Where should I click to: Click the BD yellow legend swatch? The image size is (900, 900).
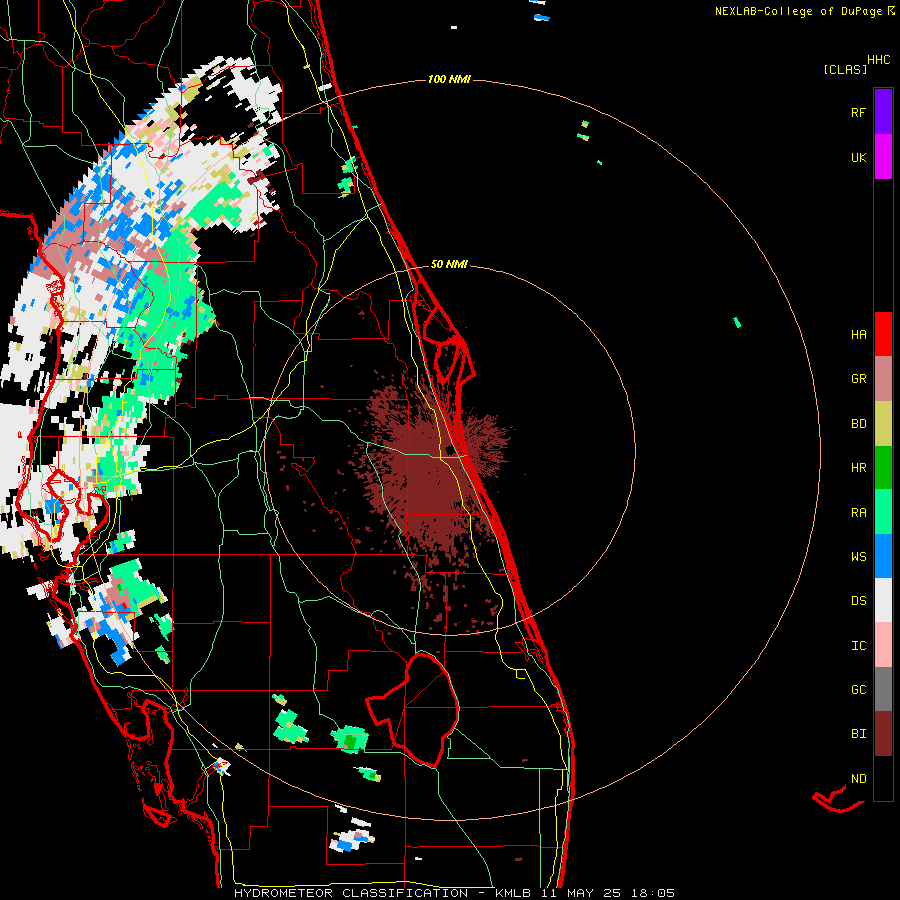883,424
